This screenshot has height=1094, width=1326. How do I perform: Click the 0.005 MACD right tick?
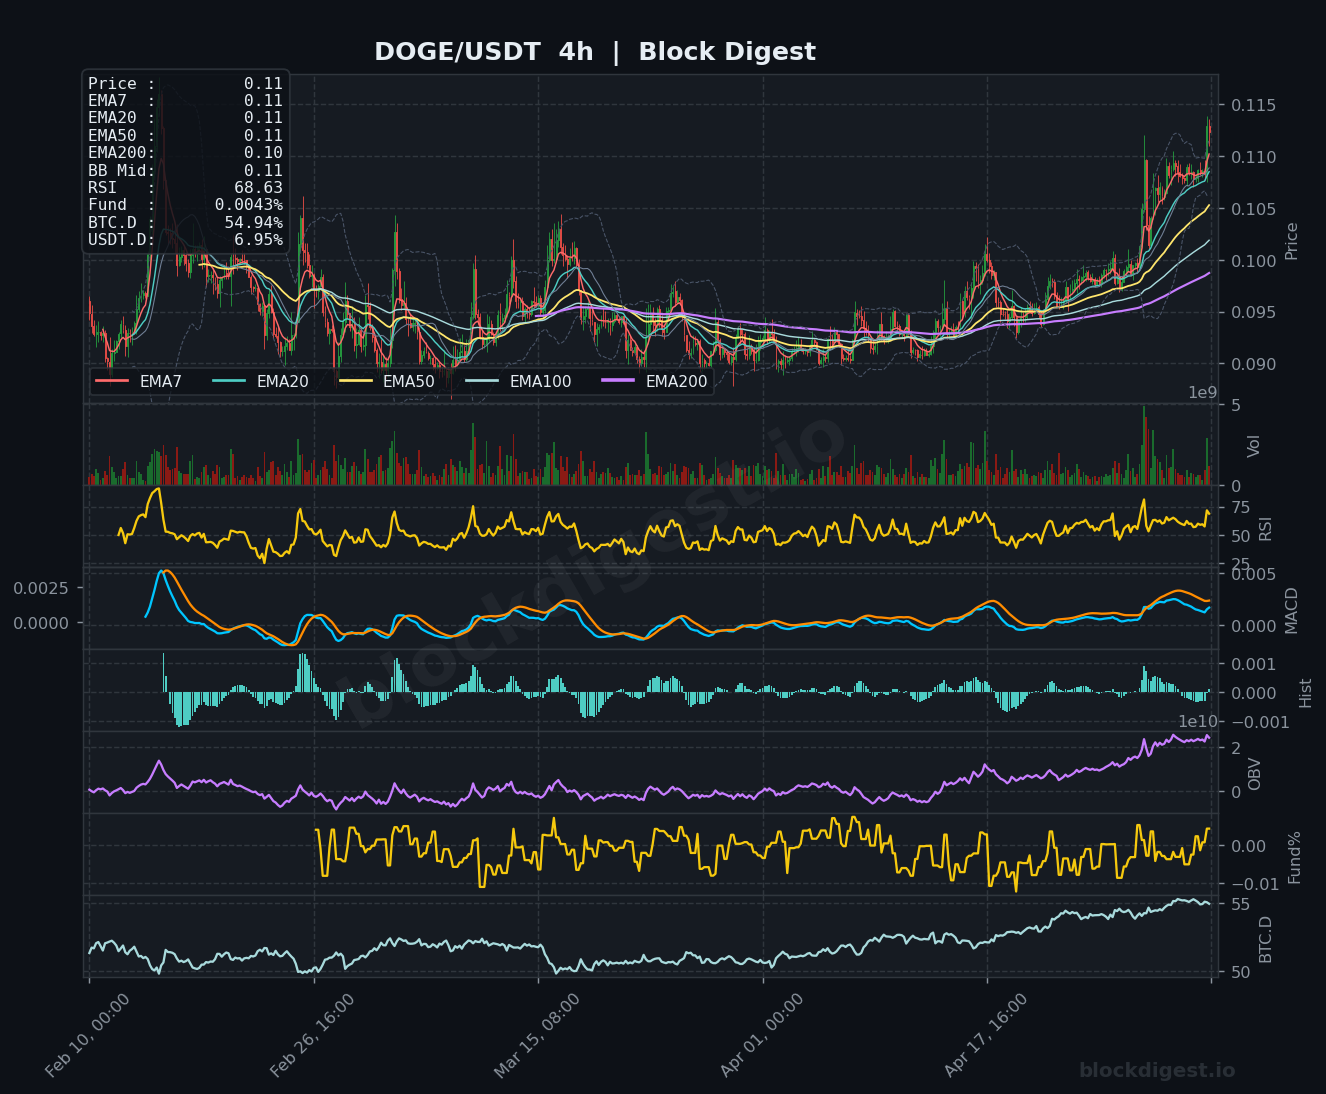pos(1253,575)
